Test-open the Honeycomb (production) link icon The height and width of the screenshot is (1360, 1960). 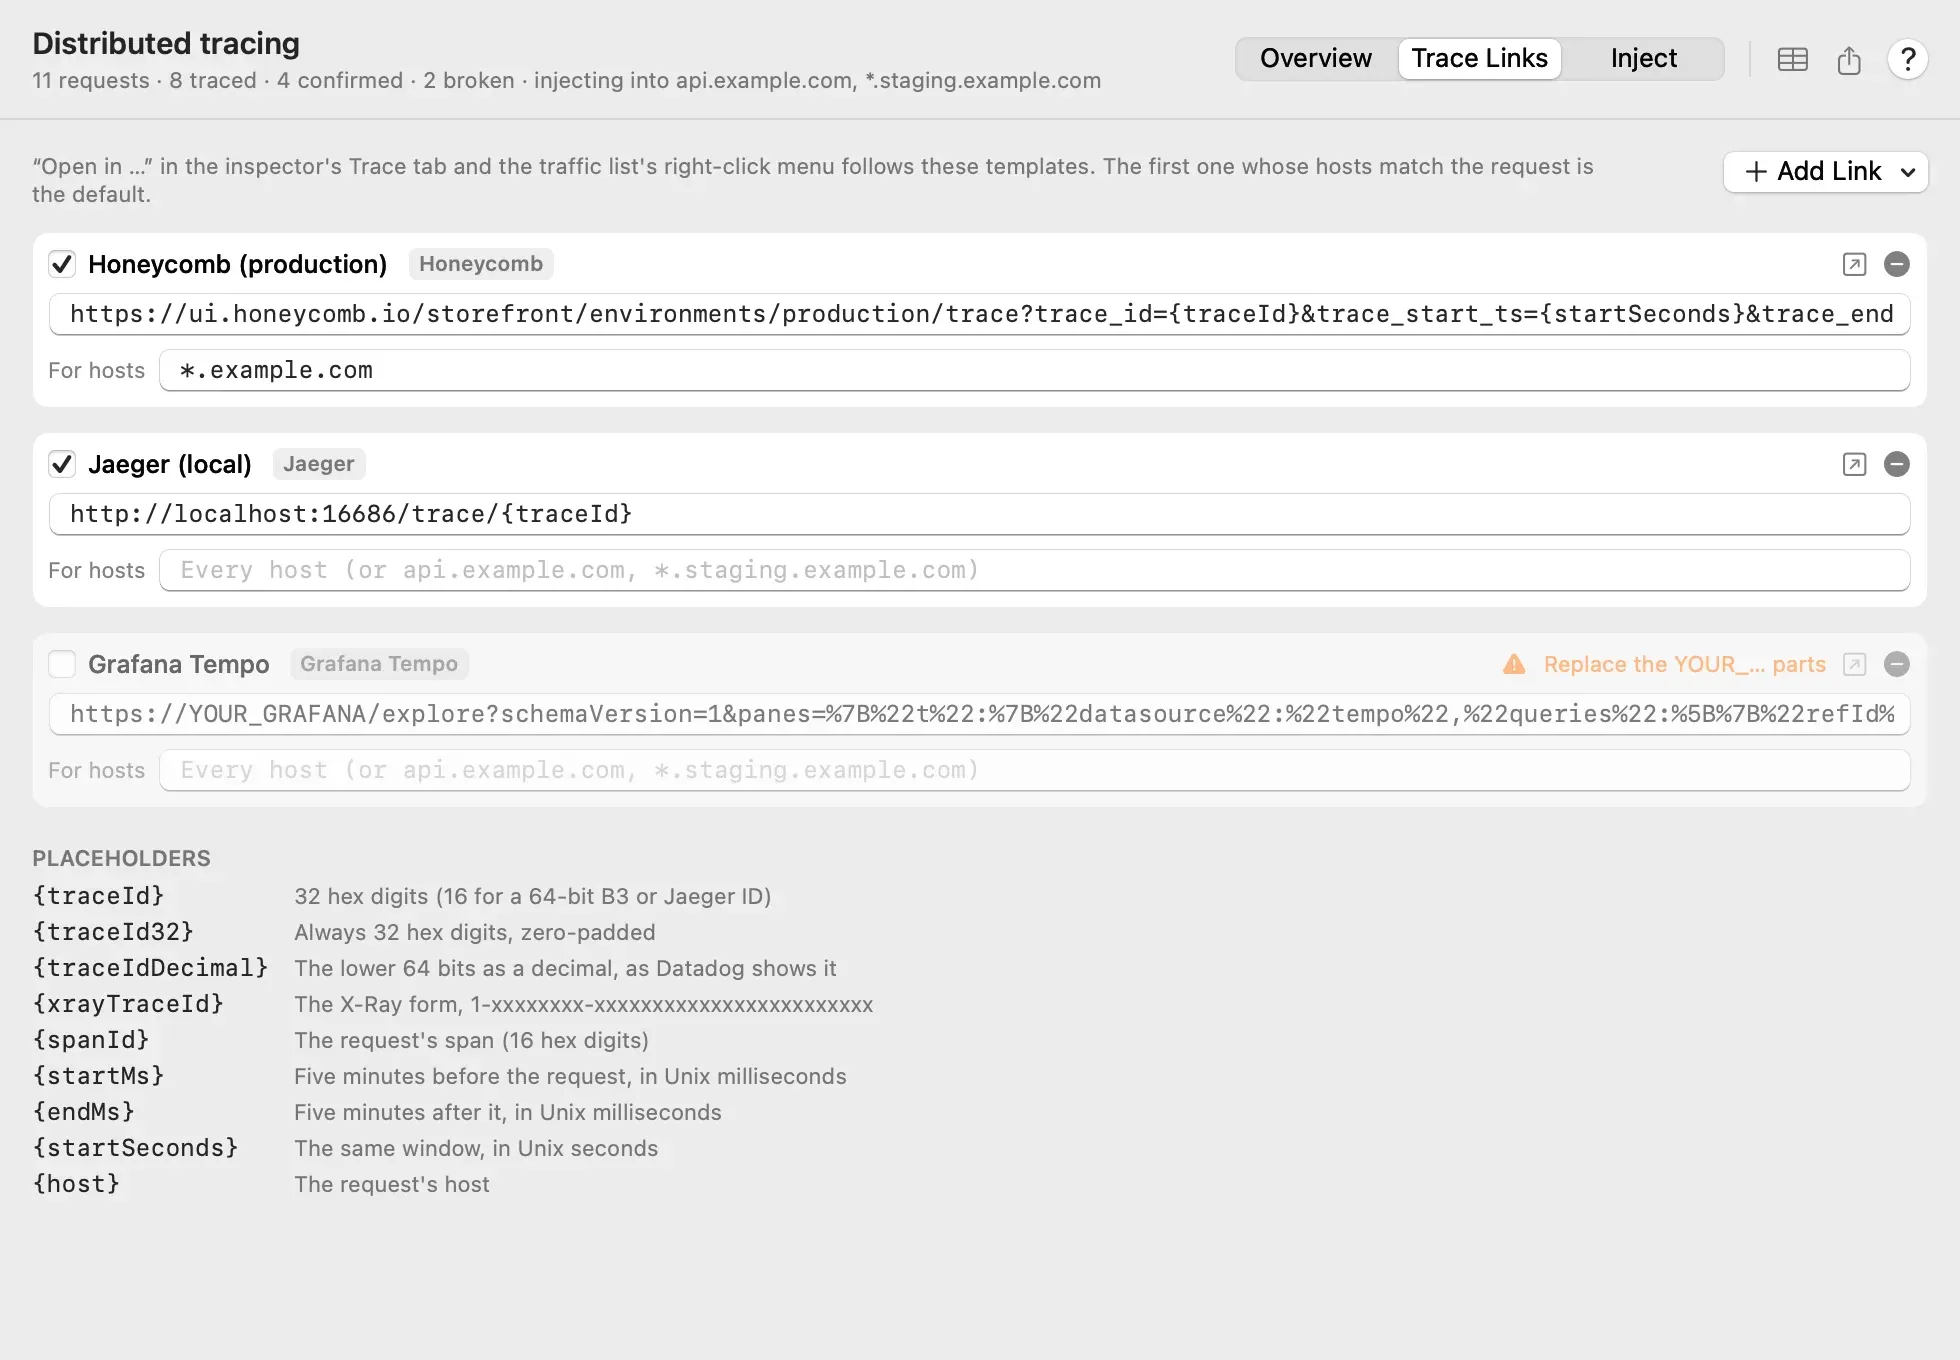click(x=1854, y=264)
